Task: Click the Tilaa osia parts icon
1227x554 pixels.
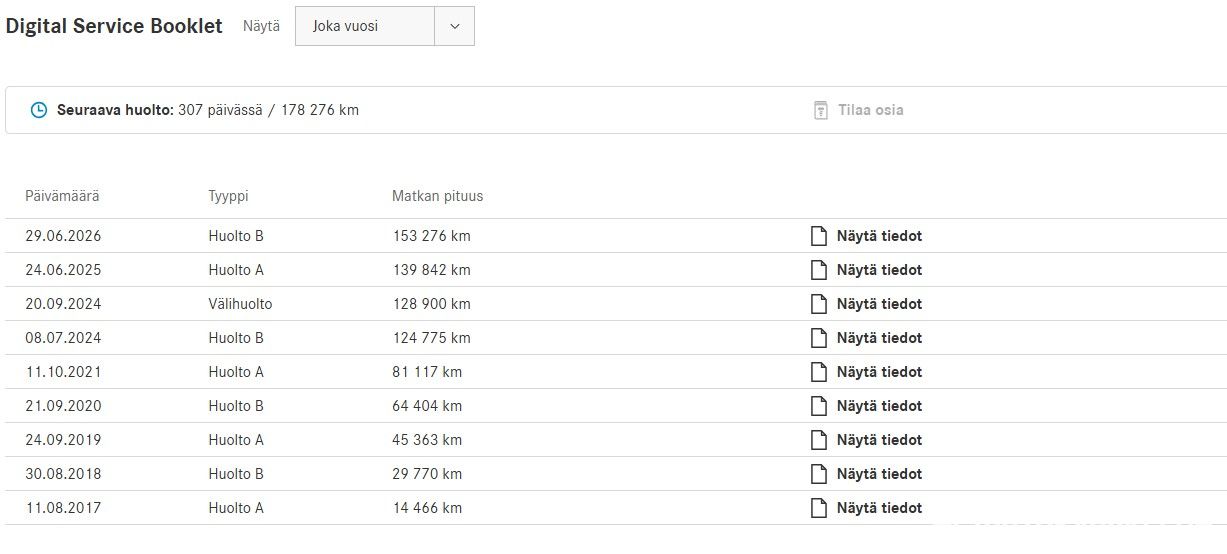Action: (820, 110)
